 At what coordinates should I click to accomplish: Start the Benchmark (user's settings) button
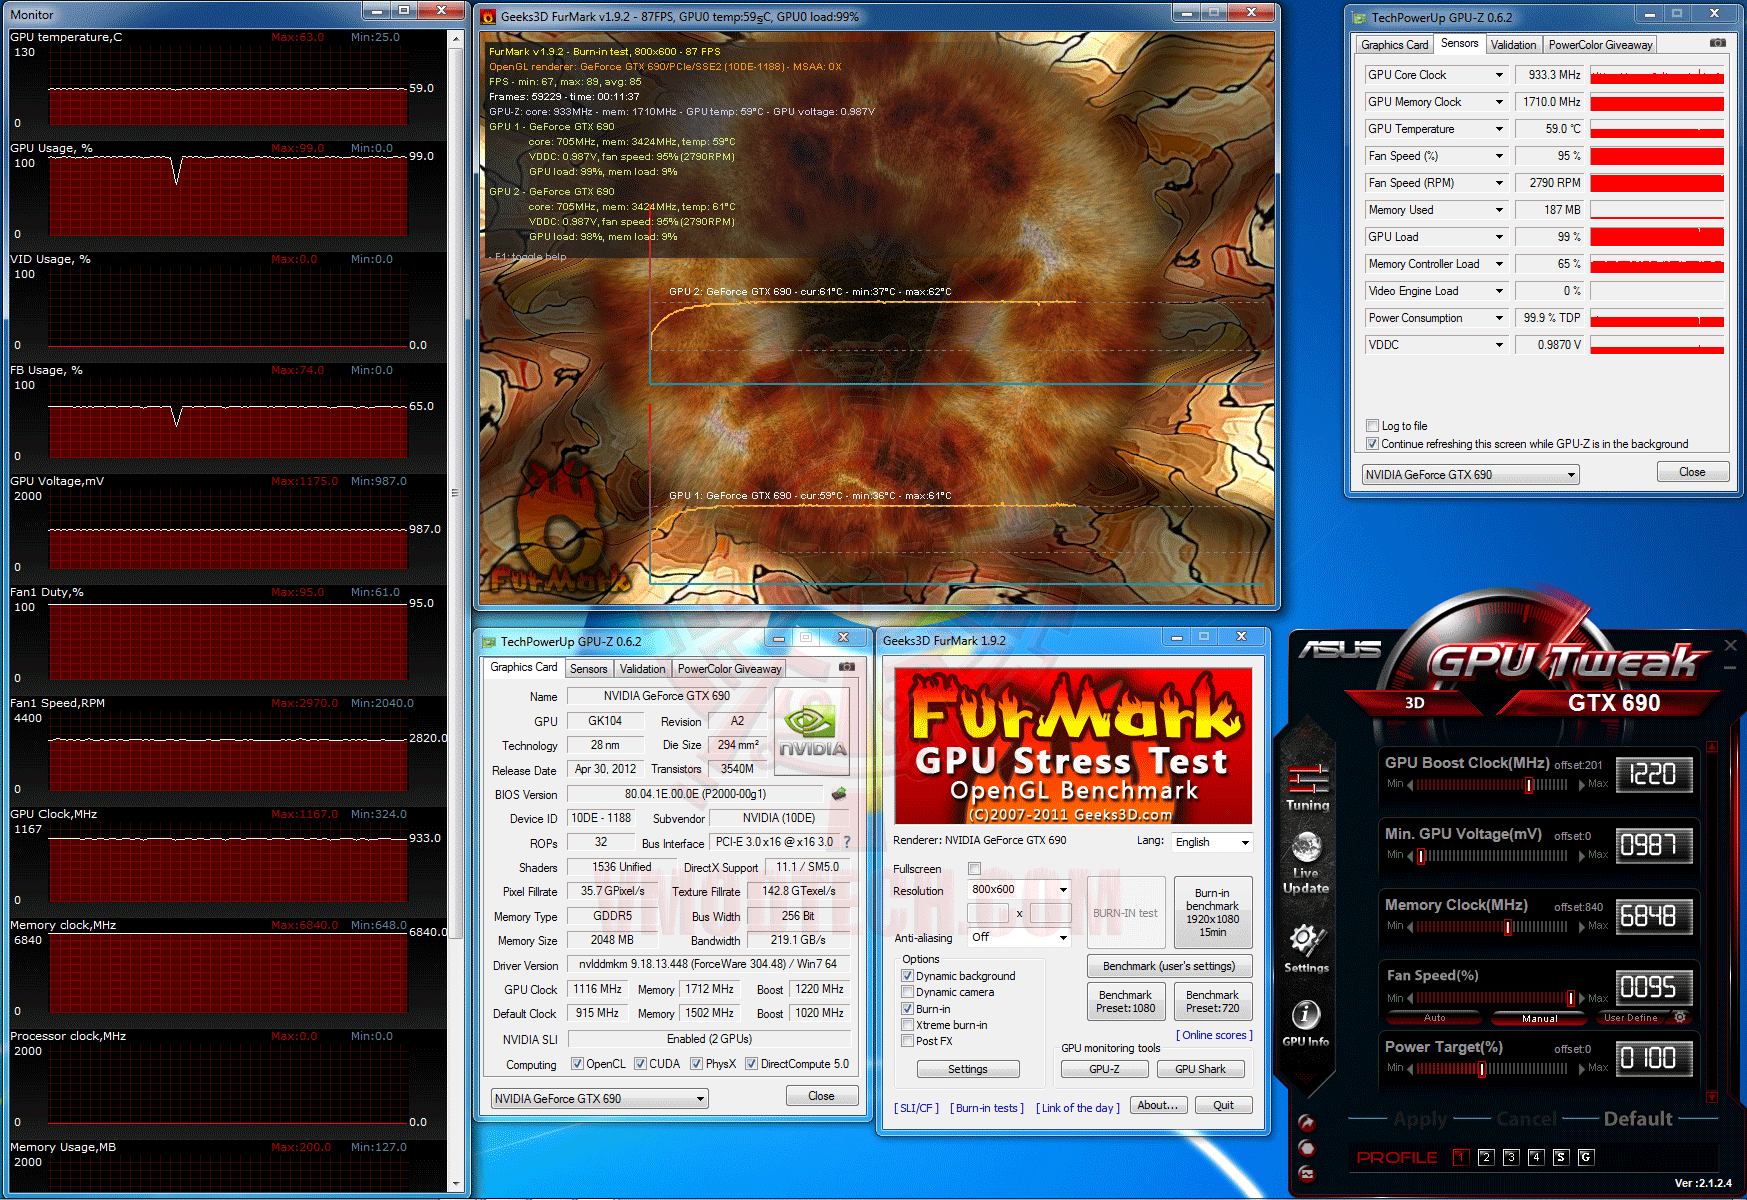click(x=1169, y=966)
